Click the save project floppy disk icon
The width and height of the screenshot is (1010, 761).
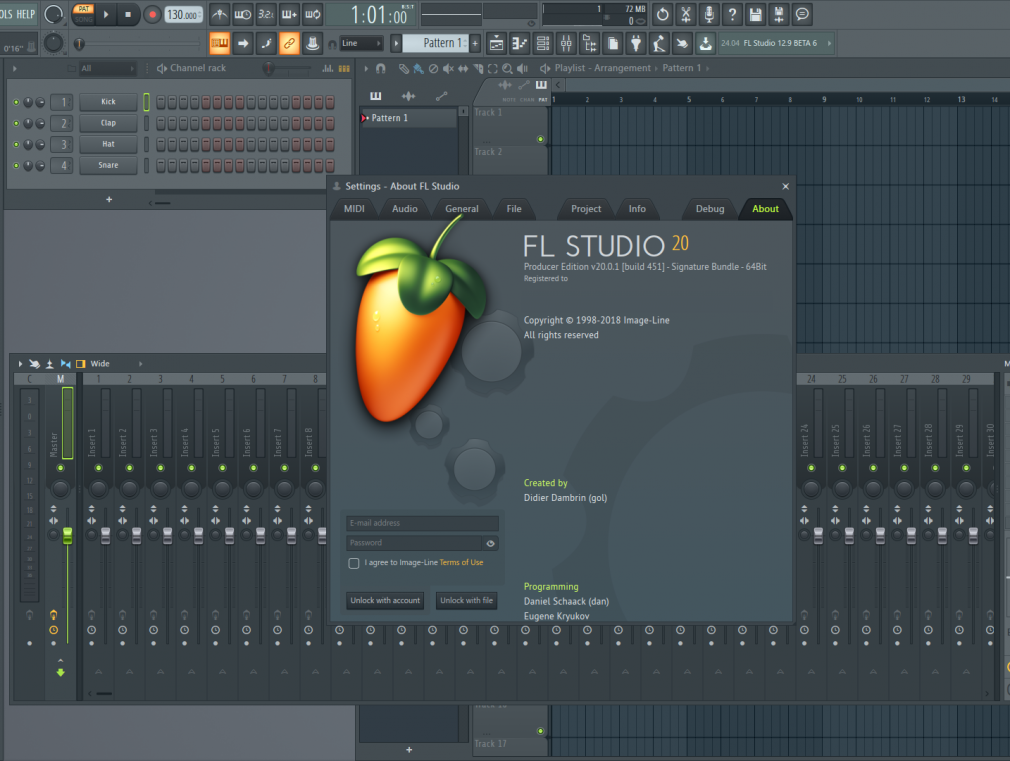pyautogui.click(x=756, y=14)
